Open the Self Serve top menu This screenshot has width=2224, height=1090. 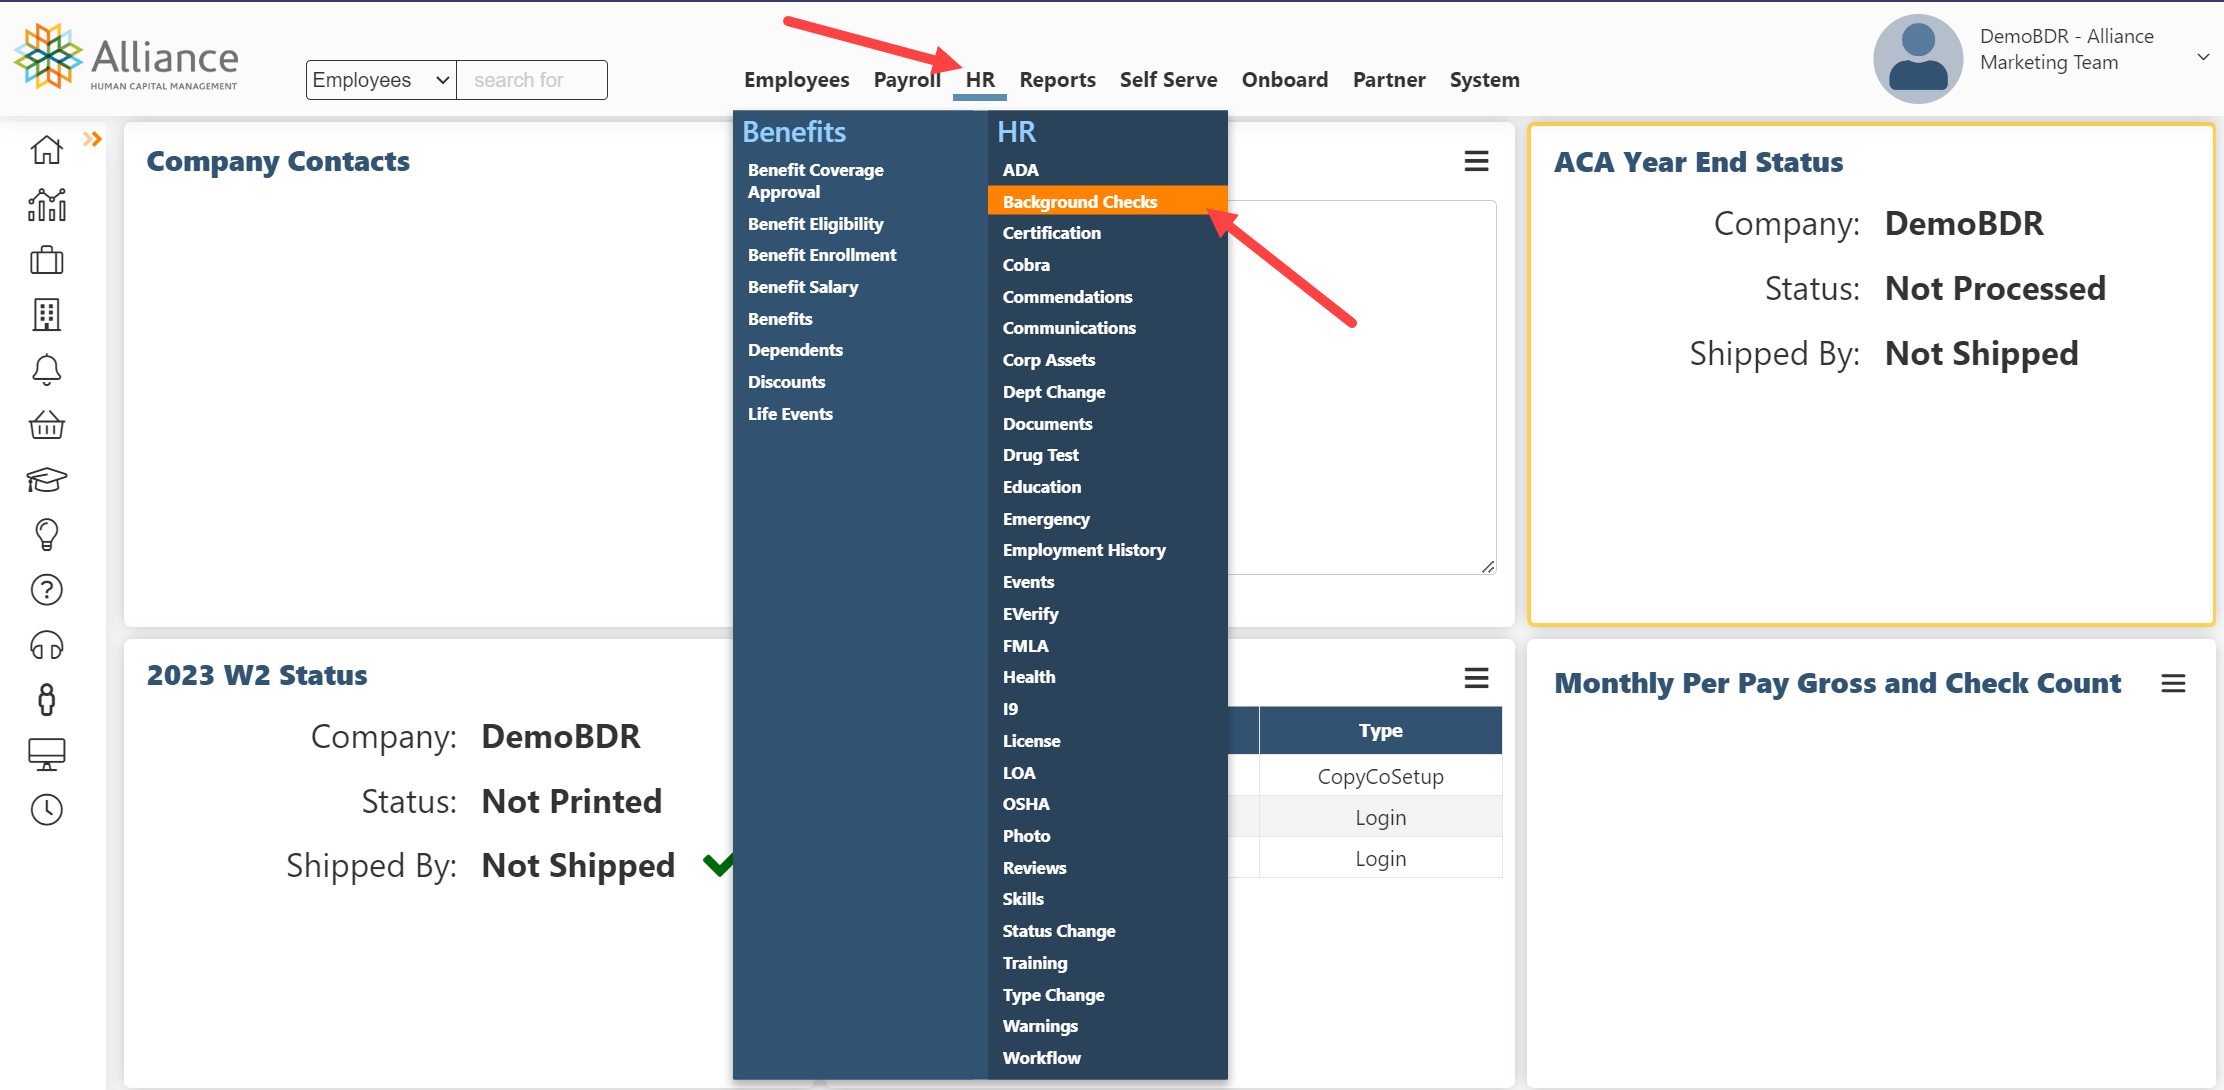coord(1168,80)
